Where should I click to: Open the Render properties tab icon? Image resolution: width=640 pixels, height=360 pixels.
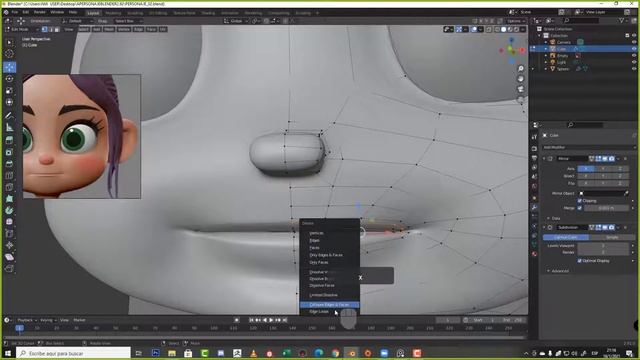click(x=534, y=149)
